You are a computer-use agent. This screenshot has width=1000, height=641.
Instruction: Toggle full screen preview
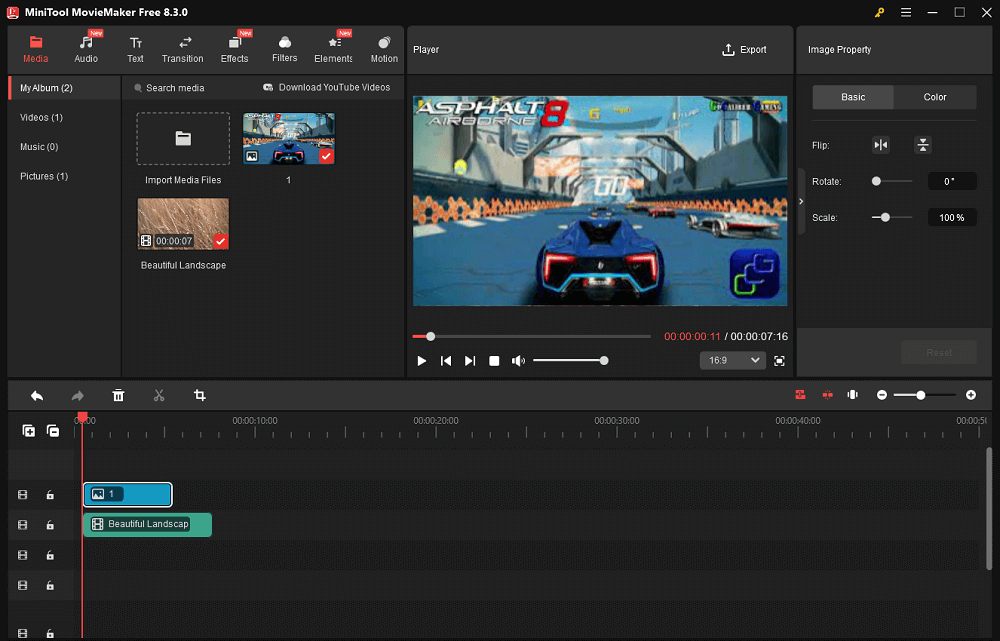point(779,361)
